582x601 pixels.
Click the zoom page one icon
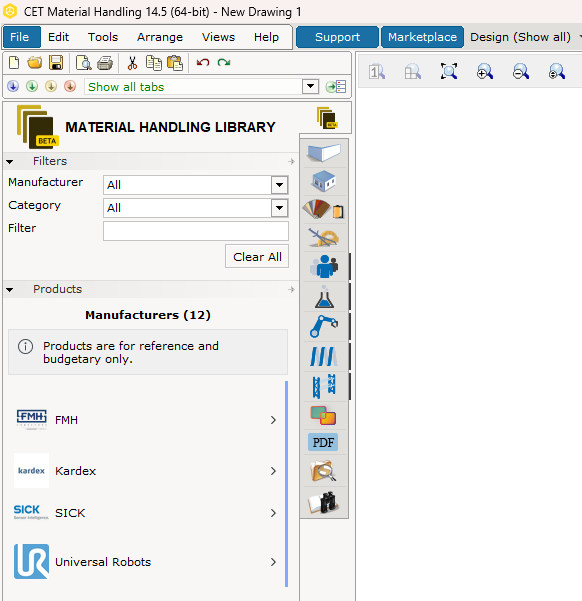point(377,72)
